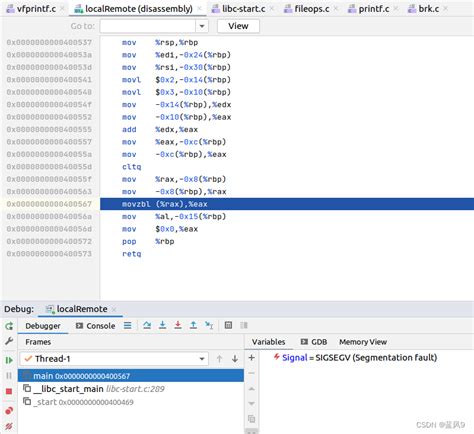Open the Go to address dropdown arrow
This screenshot has height=434, width=474.
coord(202,26)
